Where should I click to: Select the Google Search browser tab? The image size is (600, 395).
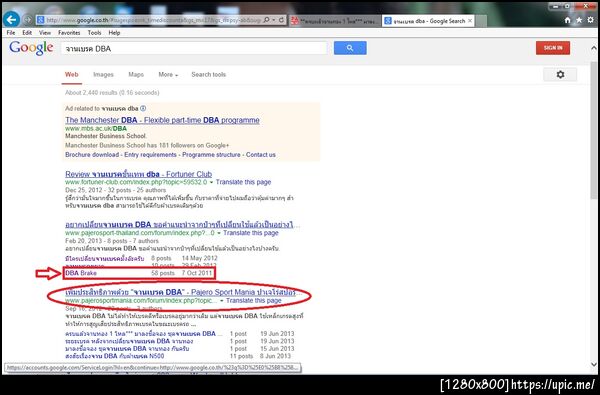click(428, 21)
